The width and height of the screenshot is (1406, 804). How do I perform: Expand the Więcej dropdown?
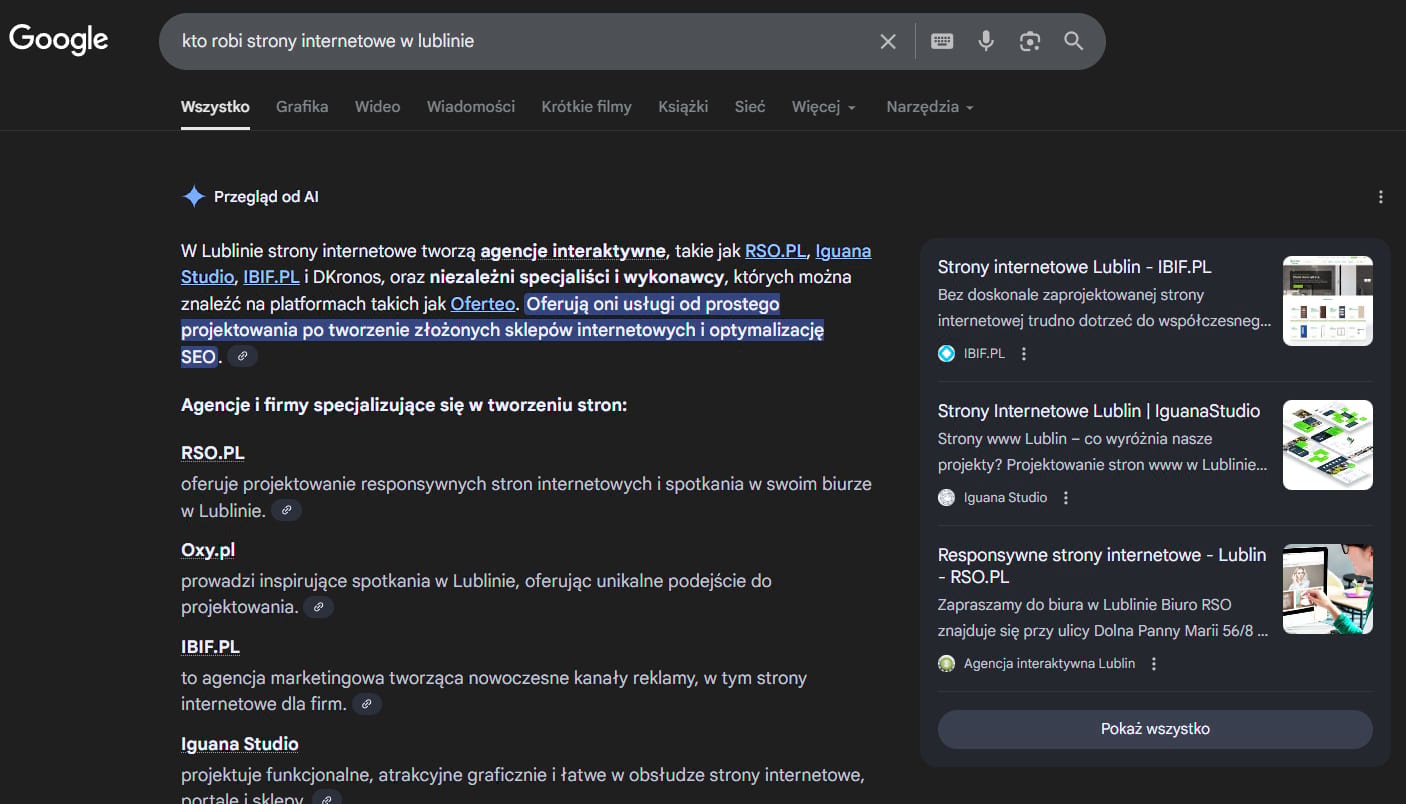click(824, 107)
